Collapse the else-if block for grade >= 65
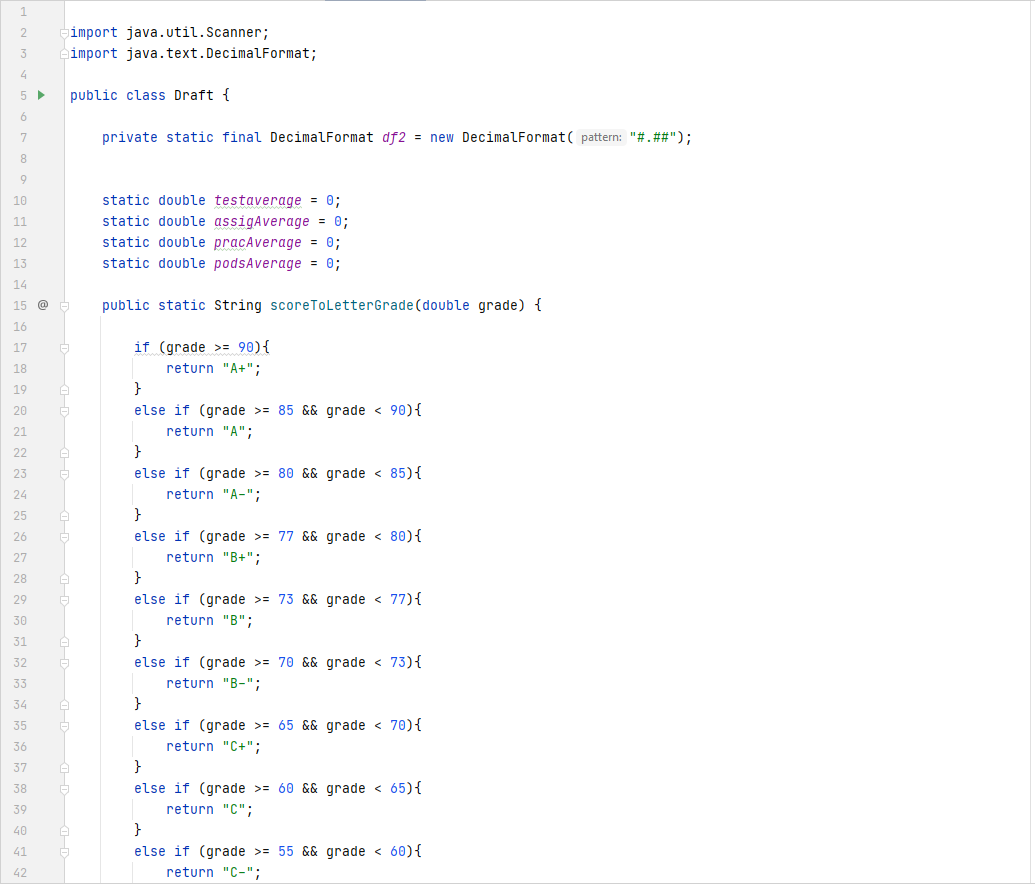Screen dimensions: 1035x884 tap(63, 725)
